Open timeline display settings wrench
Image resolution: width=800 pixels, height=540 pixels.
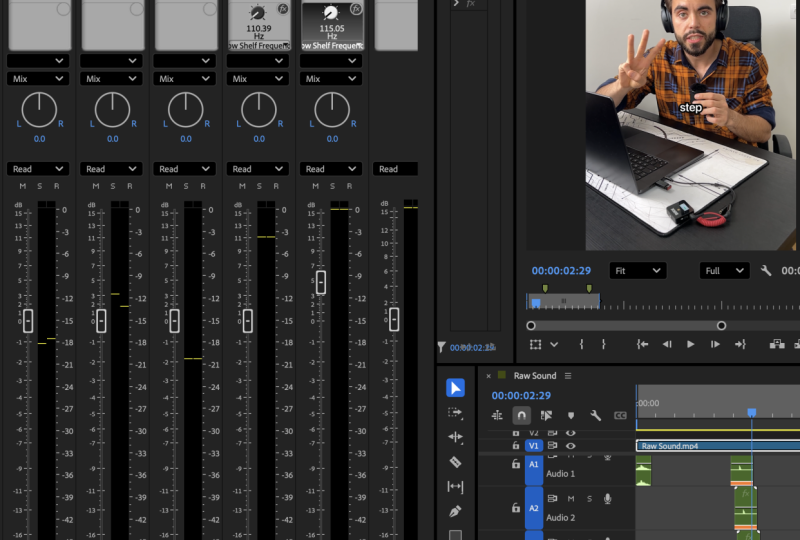click(x=595, y=415)
